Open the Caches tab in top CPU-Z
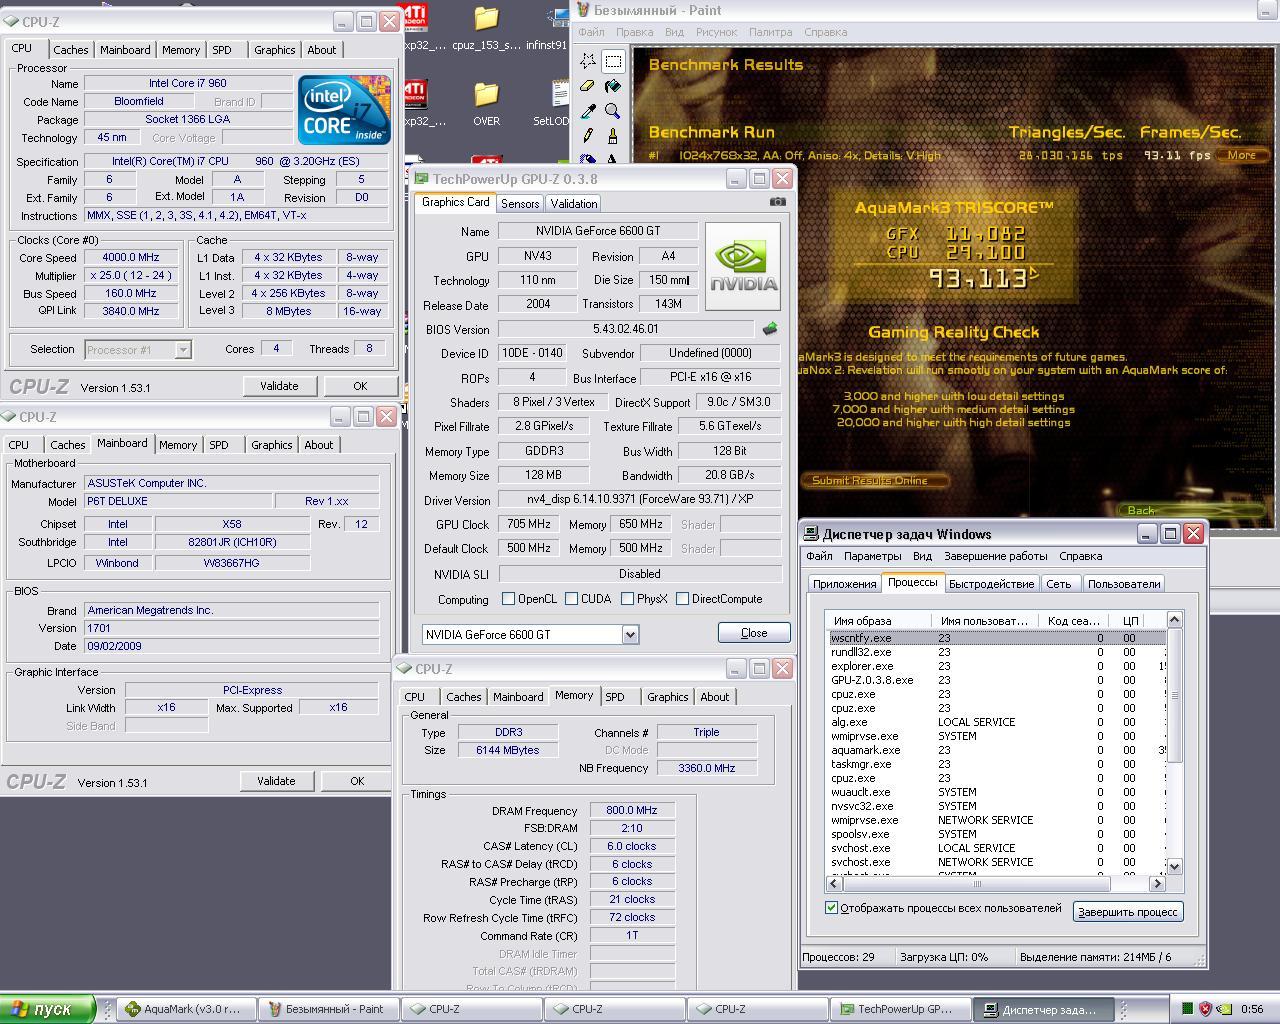Image resolution: width=1280 pixels, height=1024 pixels. (x=71, y=50)
